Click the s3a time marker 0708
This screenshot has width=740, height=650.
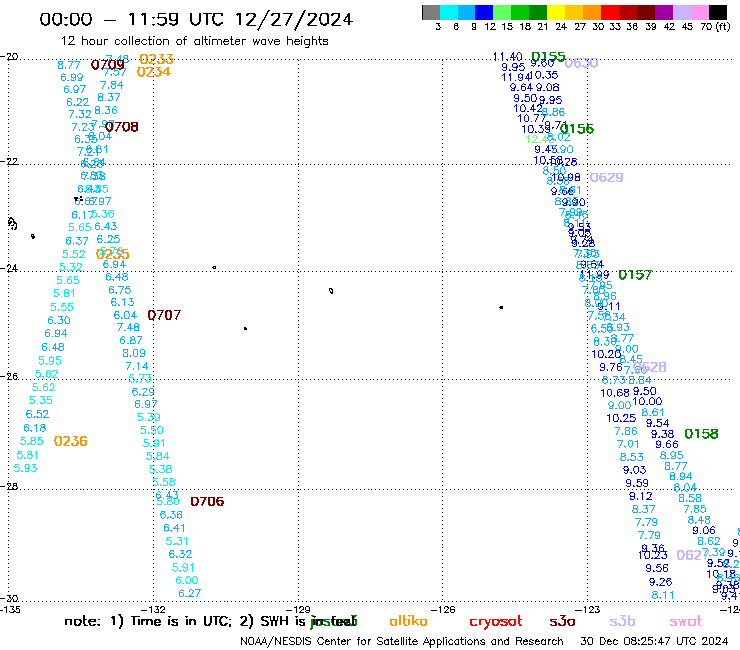click(x=122, y=127)
